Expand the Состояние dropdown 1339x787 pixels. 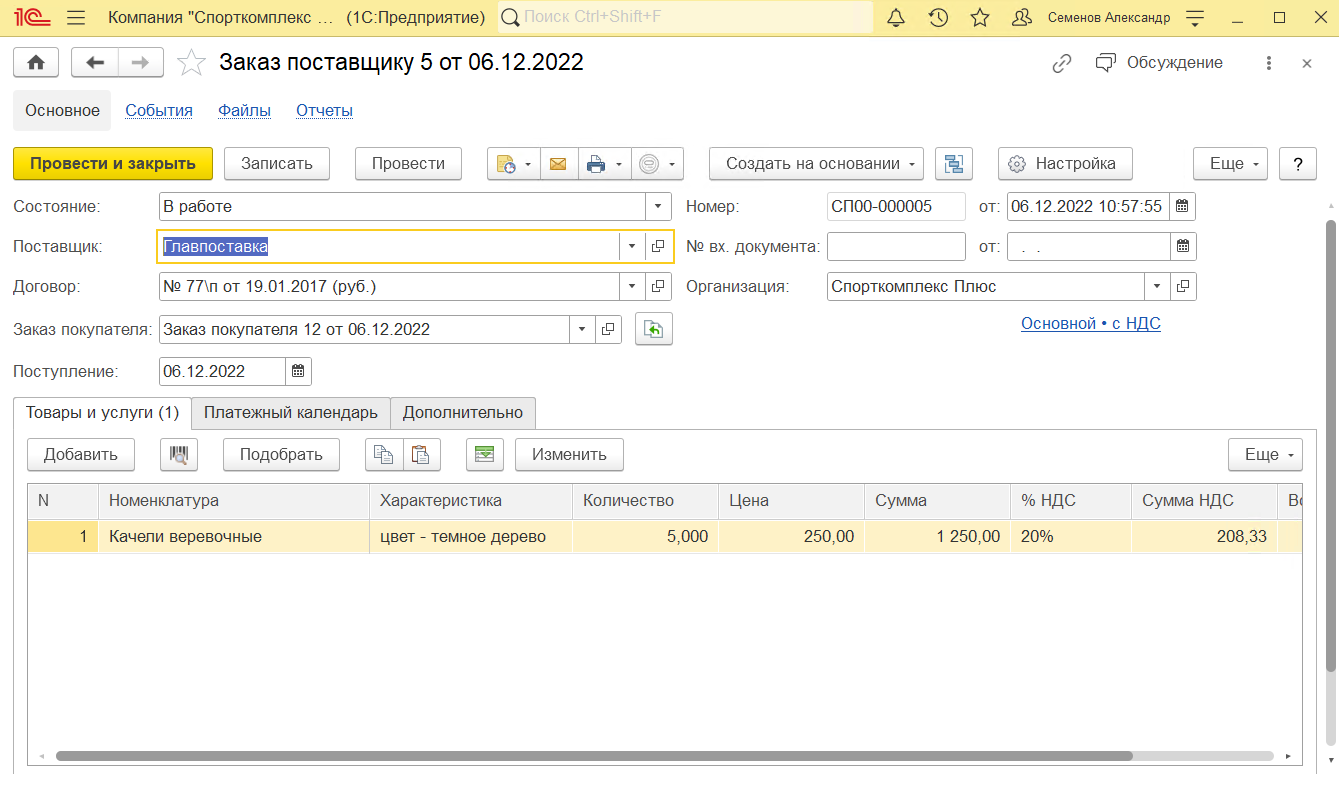coord(658,206)
